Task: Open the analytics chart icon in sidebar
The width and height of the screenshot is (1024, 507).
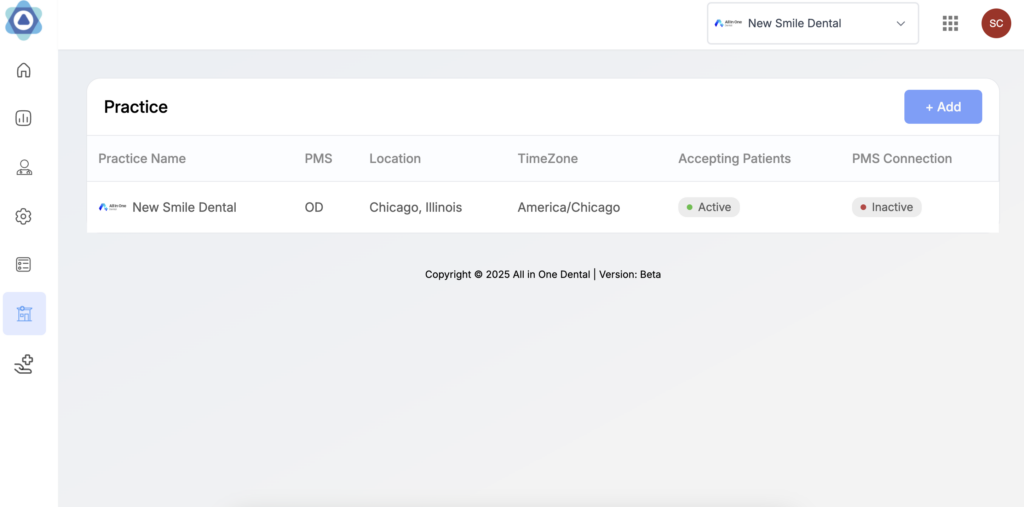Action: click(24, 118)
